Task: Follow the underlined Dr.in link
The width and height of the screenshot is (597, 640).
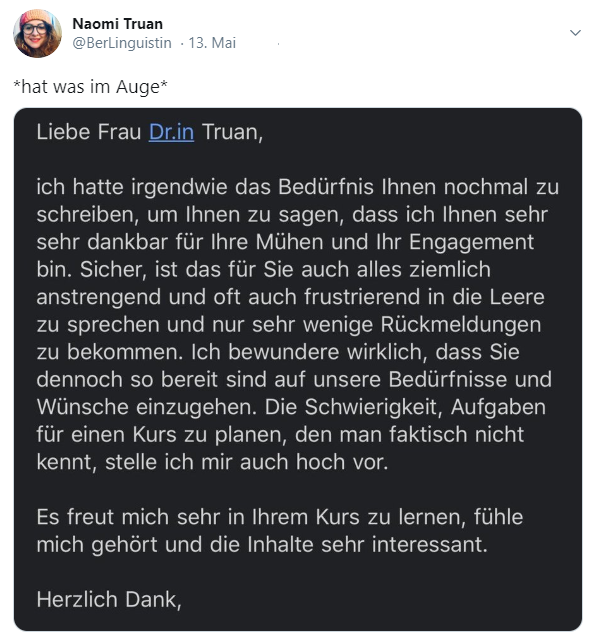Action: coord(171,132)
